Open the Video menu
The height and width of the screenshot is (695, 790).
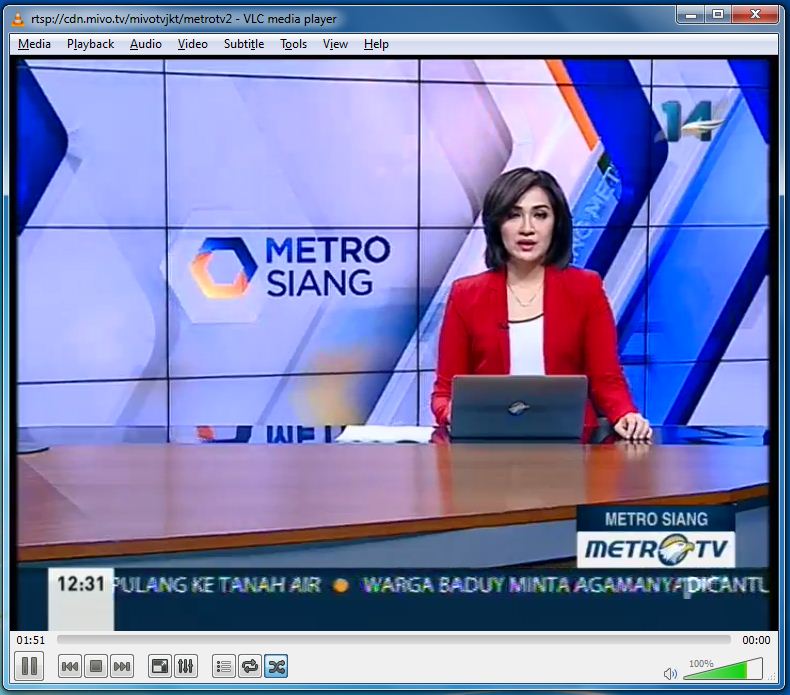click(x=192, y=44)
